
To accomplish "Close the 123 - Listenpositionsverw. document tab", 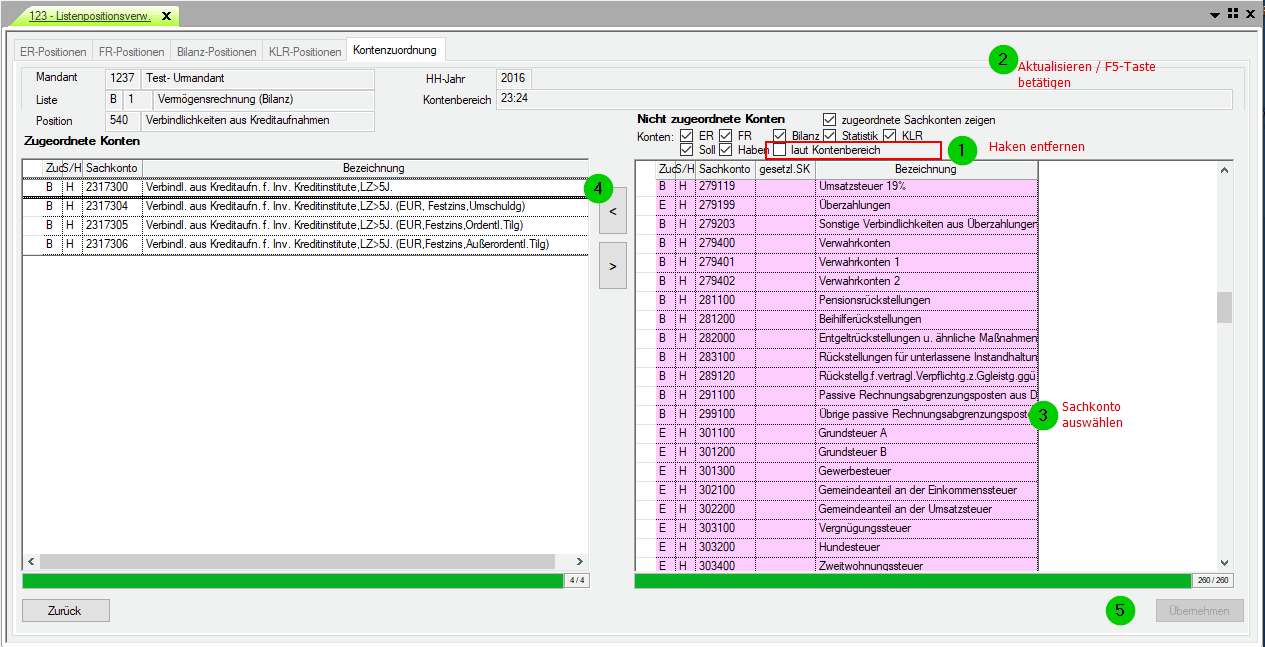I will (167, 16).
